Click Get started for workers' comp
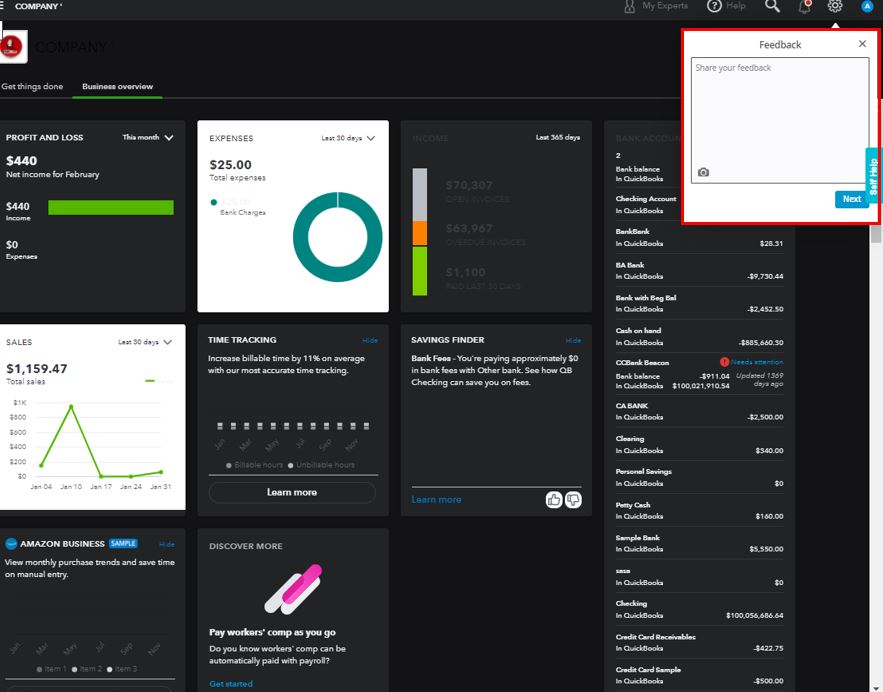This screenshot has height=692, width=883. pyautogui.click(x=231, y=684)
